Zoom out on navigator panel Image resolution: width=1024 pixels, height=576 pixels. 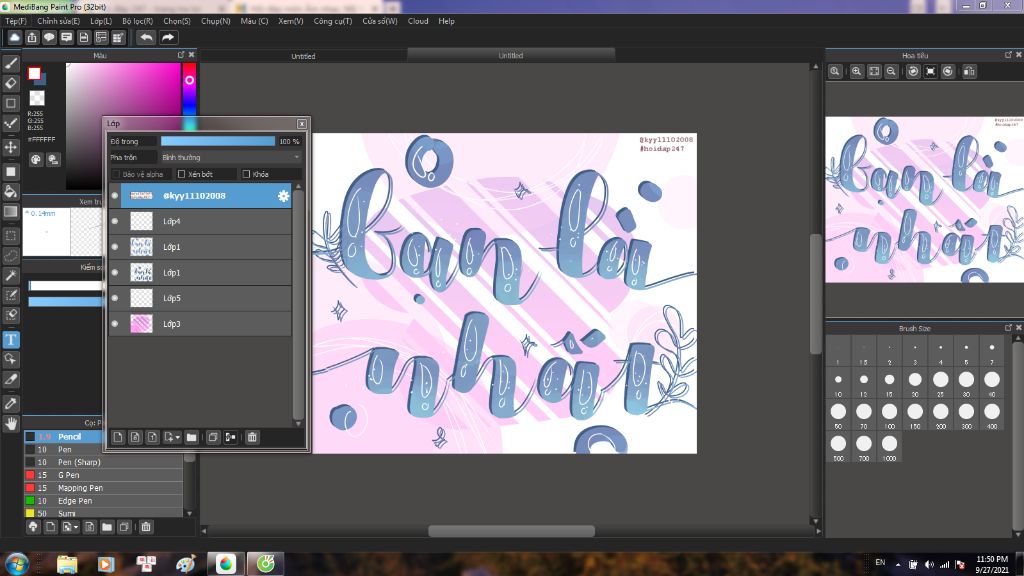pyautogui.click(x=891, y=71)
